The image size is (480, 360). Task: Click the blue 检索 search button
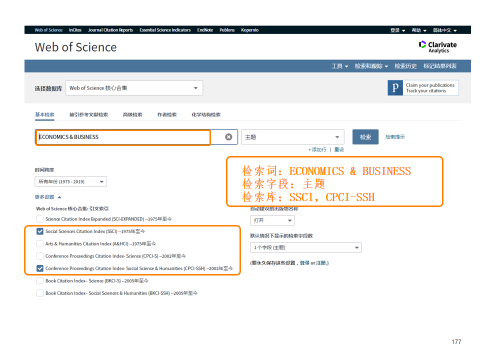coord(365,137)
